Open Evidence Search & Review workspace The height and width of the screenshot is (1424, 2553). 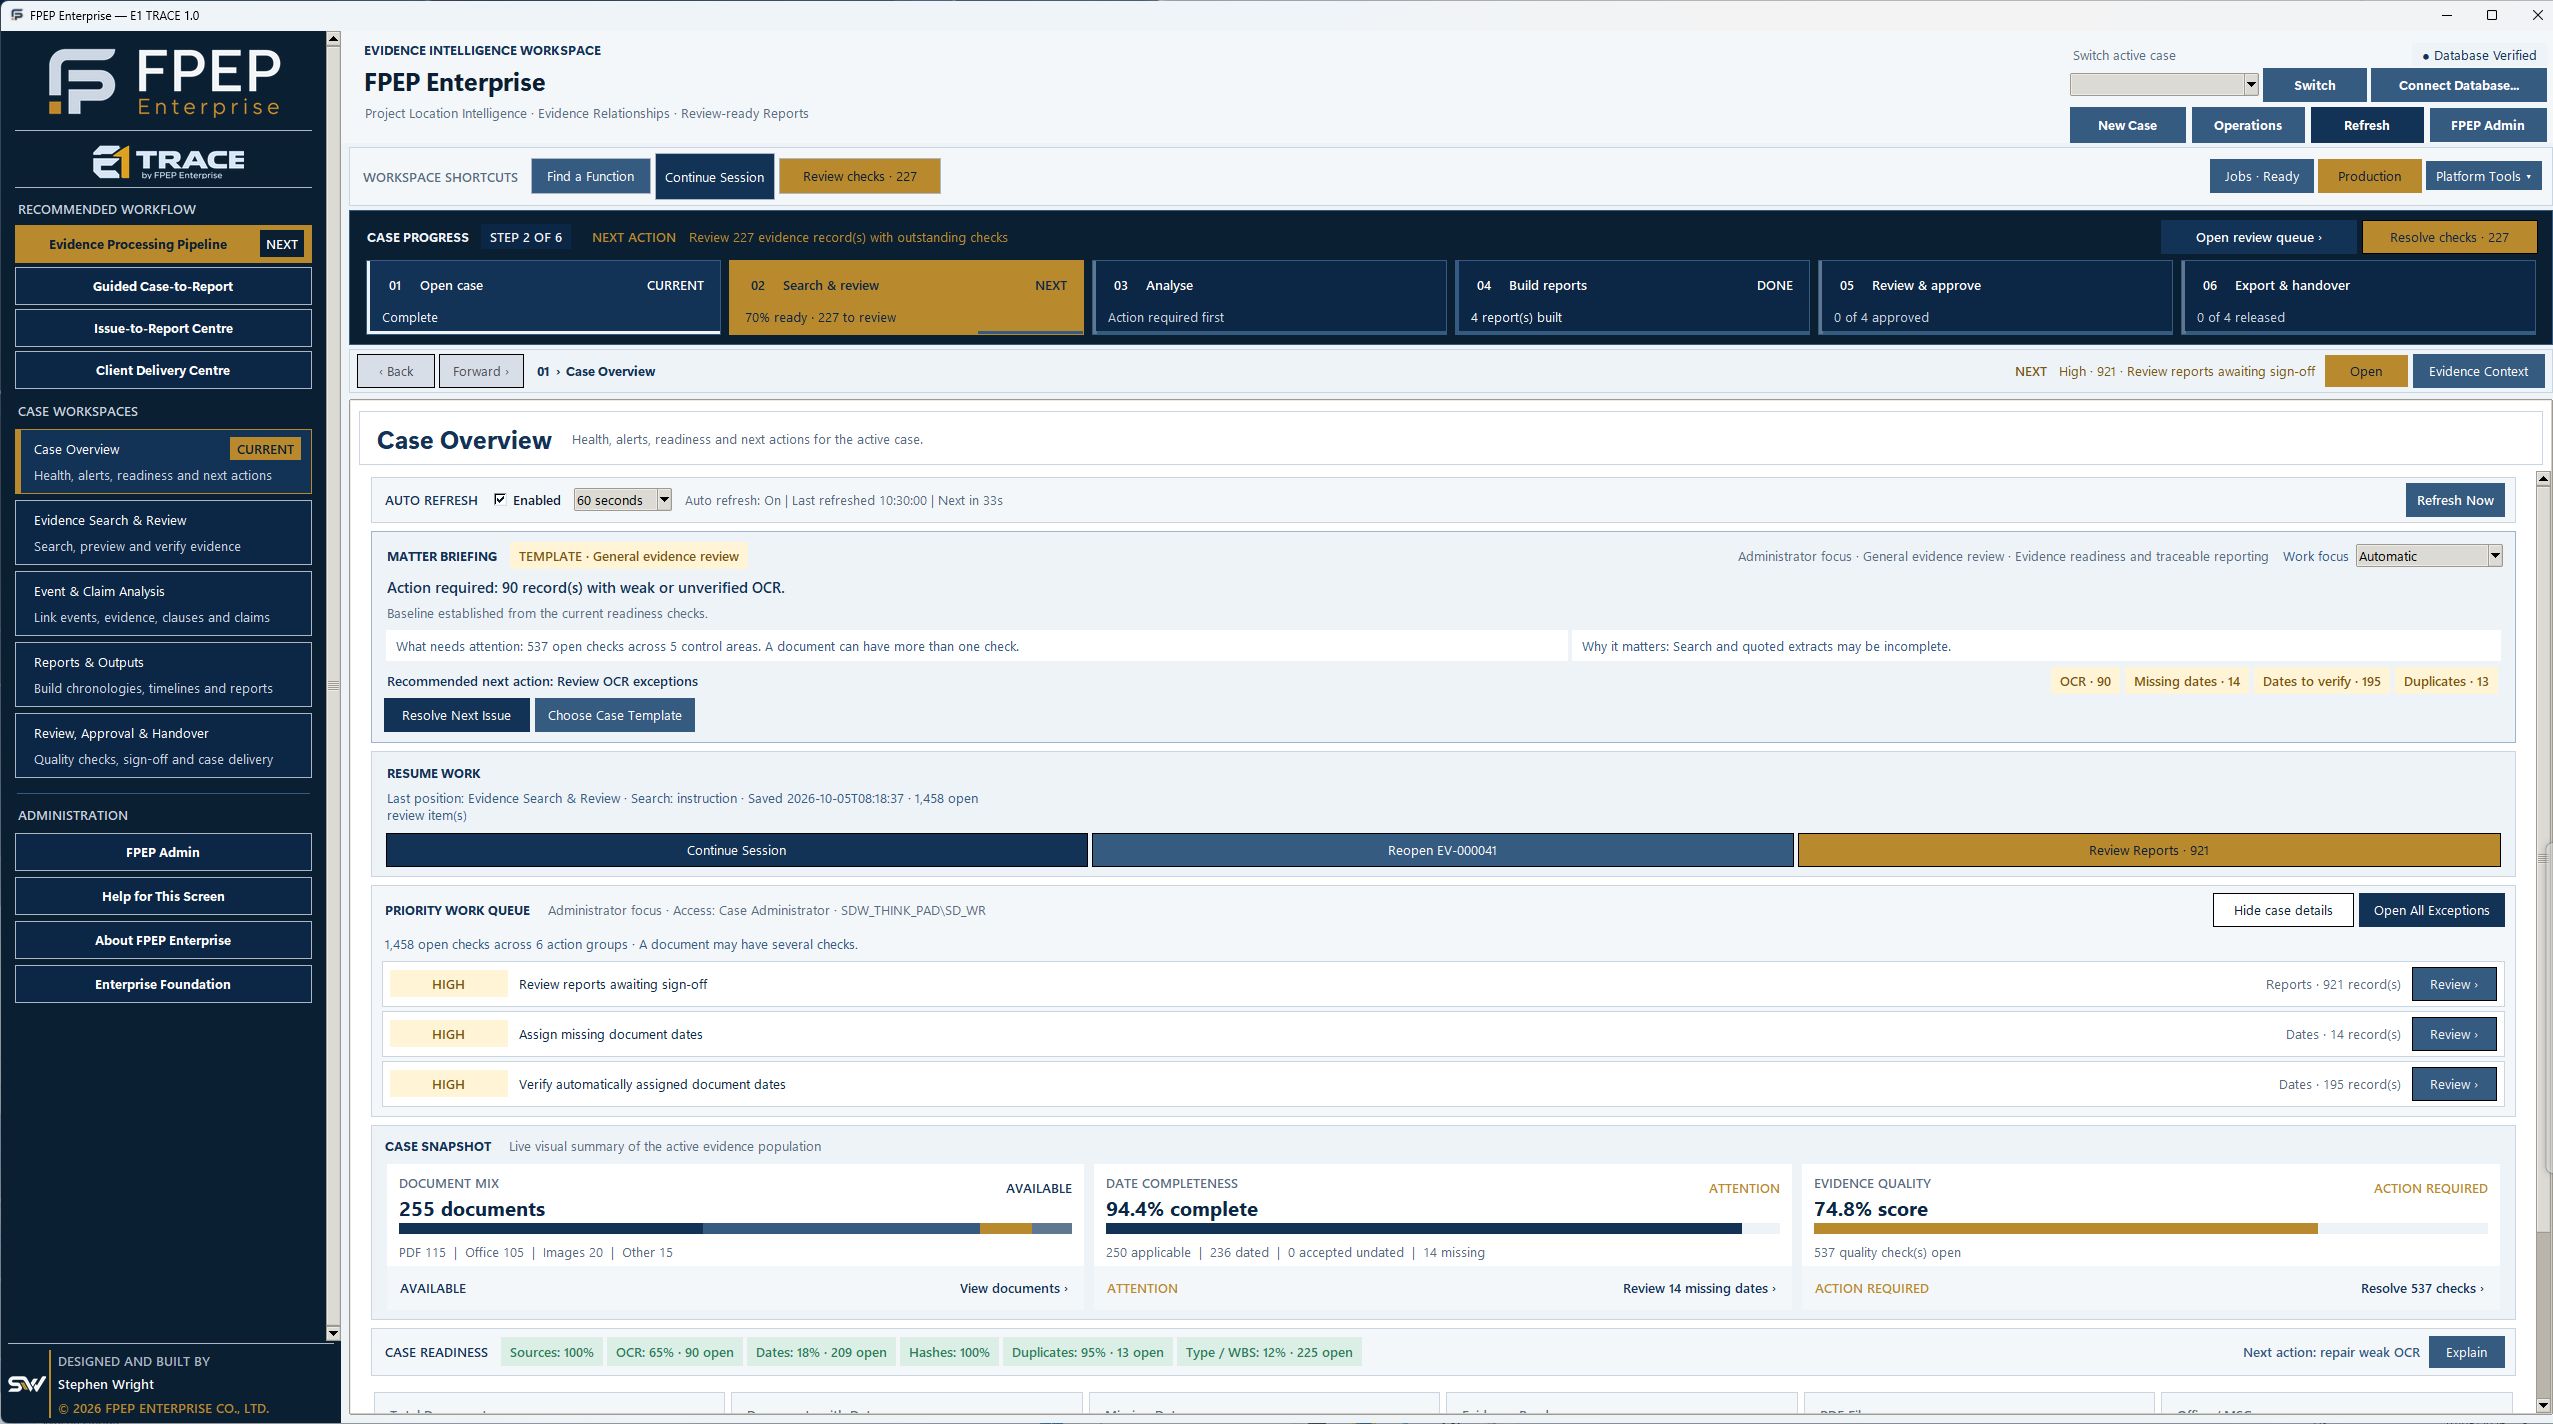coord(163,533)
